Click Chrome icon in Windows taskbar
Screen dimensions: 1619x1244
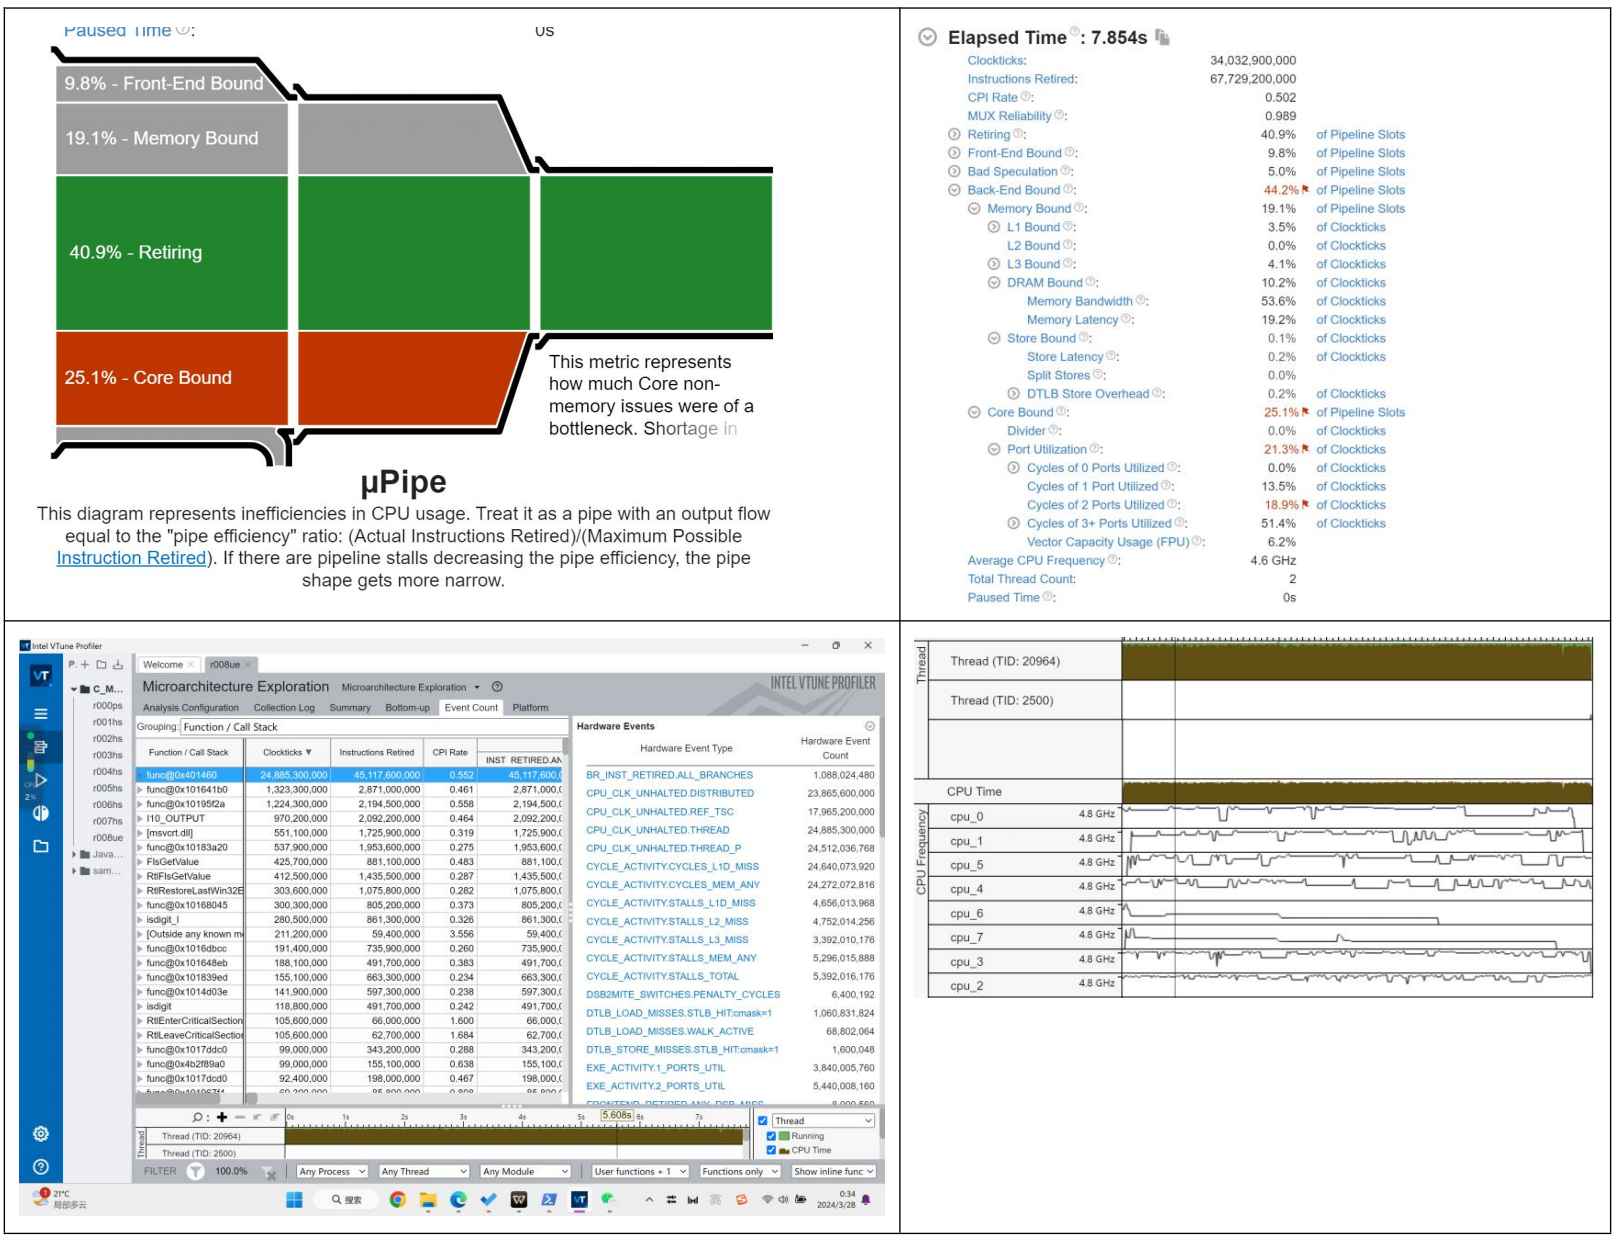(398, 1200)
